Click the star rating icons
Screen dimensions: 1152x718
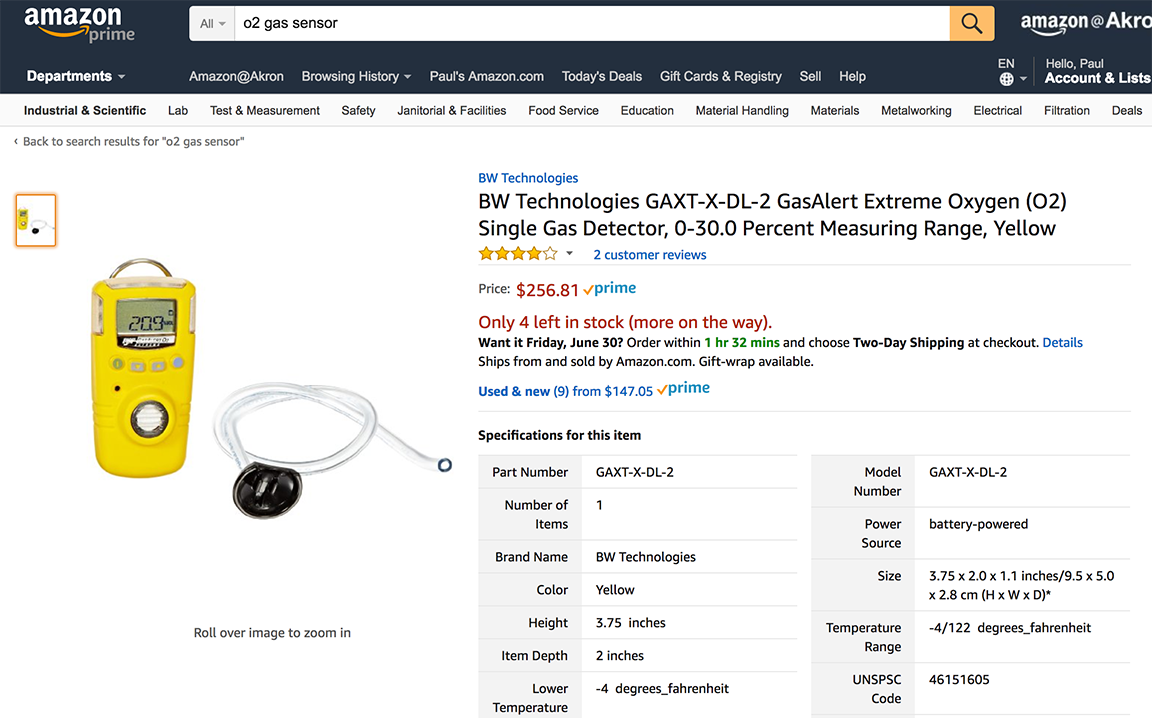pos(517,254)
